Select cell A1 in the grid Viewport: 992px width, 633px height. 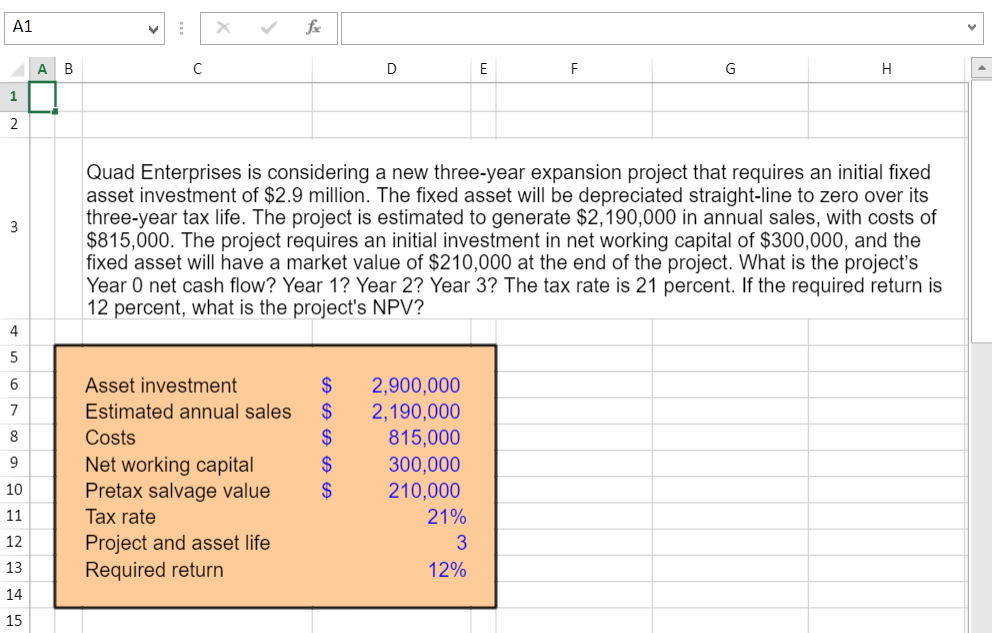[x=42, y=95]
